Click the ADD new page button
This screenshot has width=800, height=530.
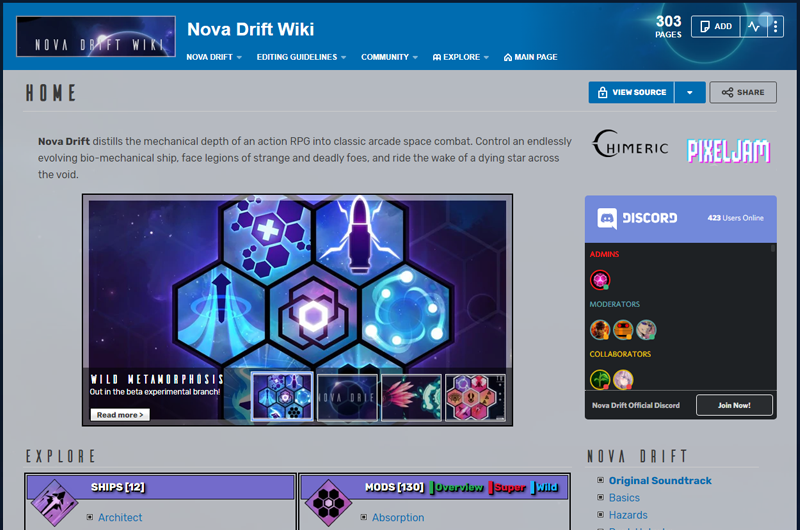click(x=716, y=27)
